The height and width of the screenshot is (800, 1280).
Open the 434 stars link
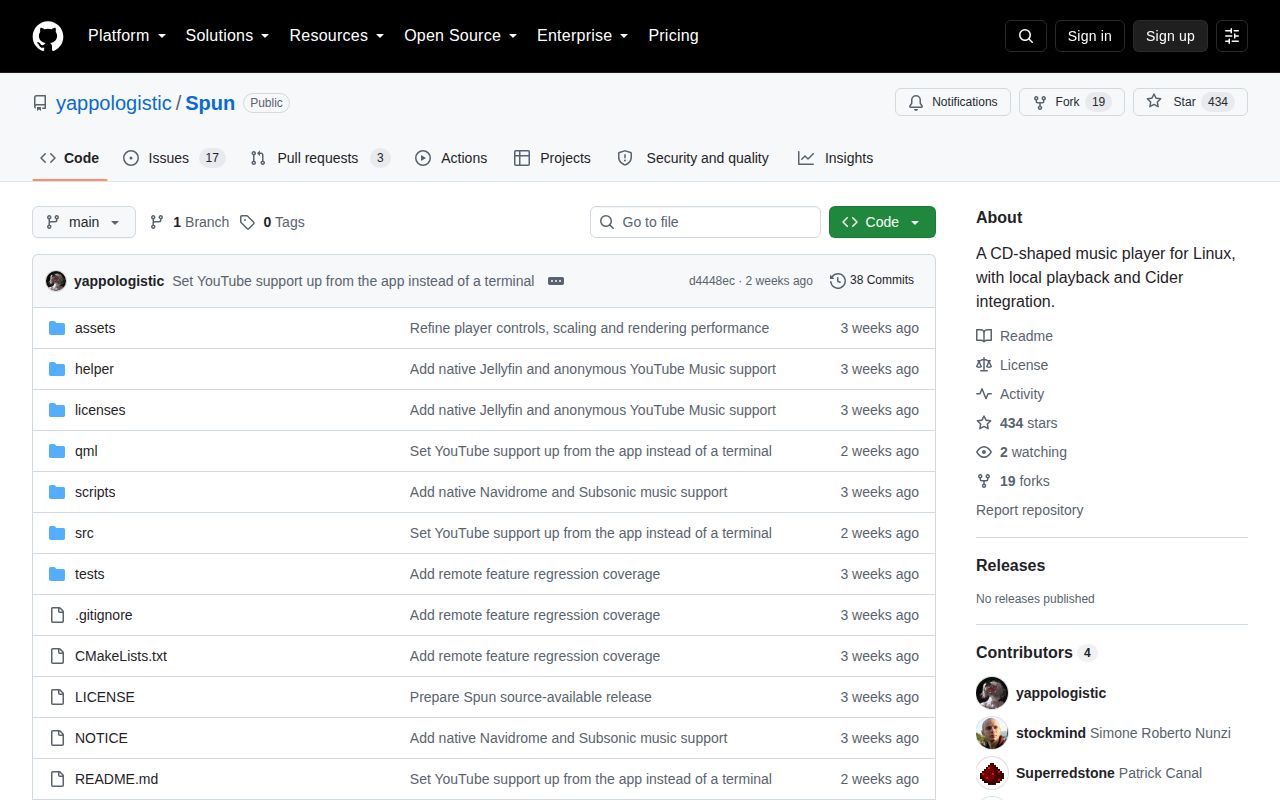1017,423
